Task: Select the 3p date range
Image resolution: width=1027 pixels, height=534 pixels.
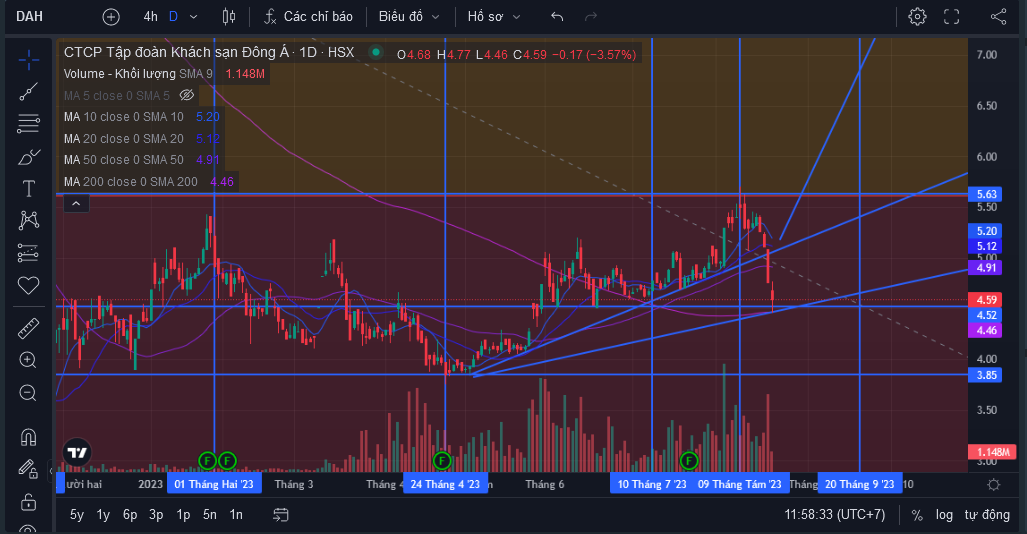Action: 156,515
